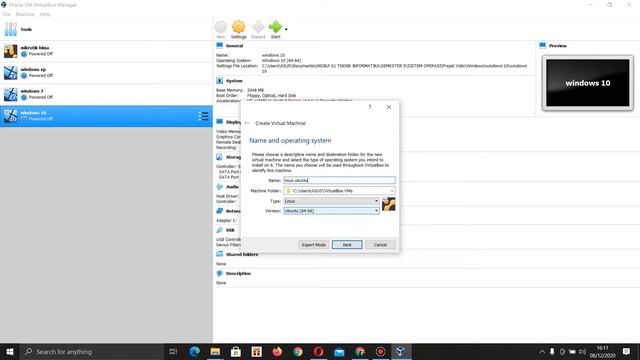
Task: Click the Cancel button in the dialog
Action: click(380, 244)
